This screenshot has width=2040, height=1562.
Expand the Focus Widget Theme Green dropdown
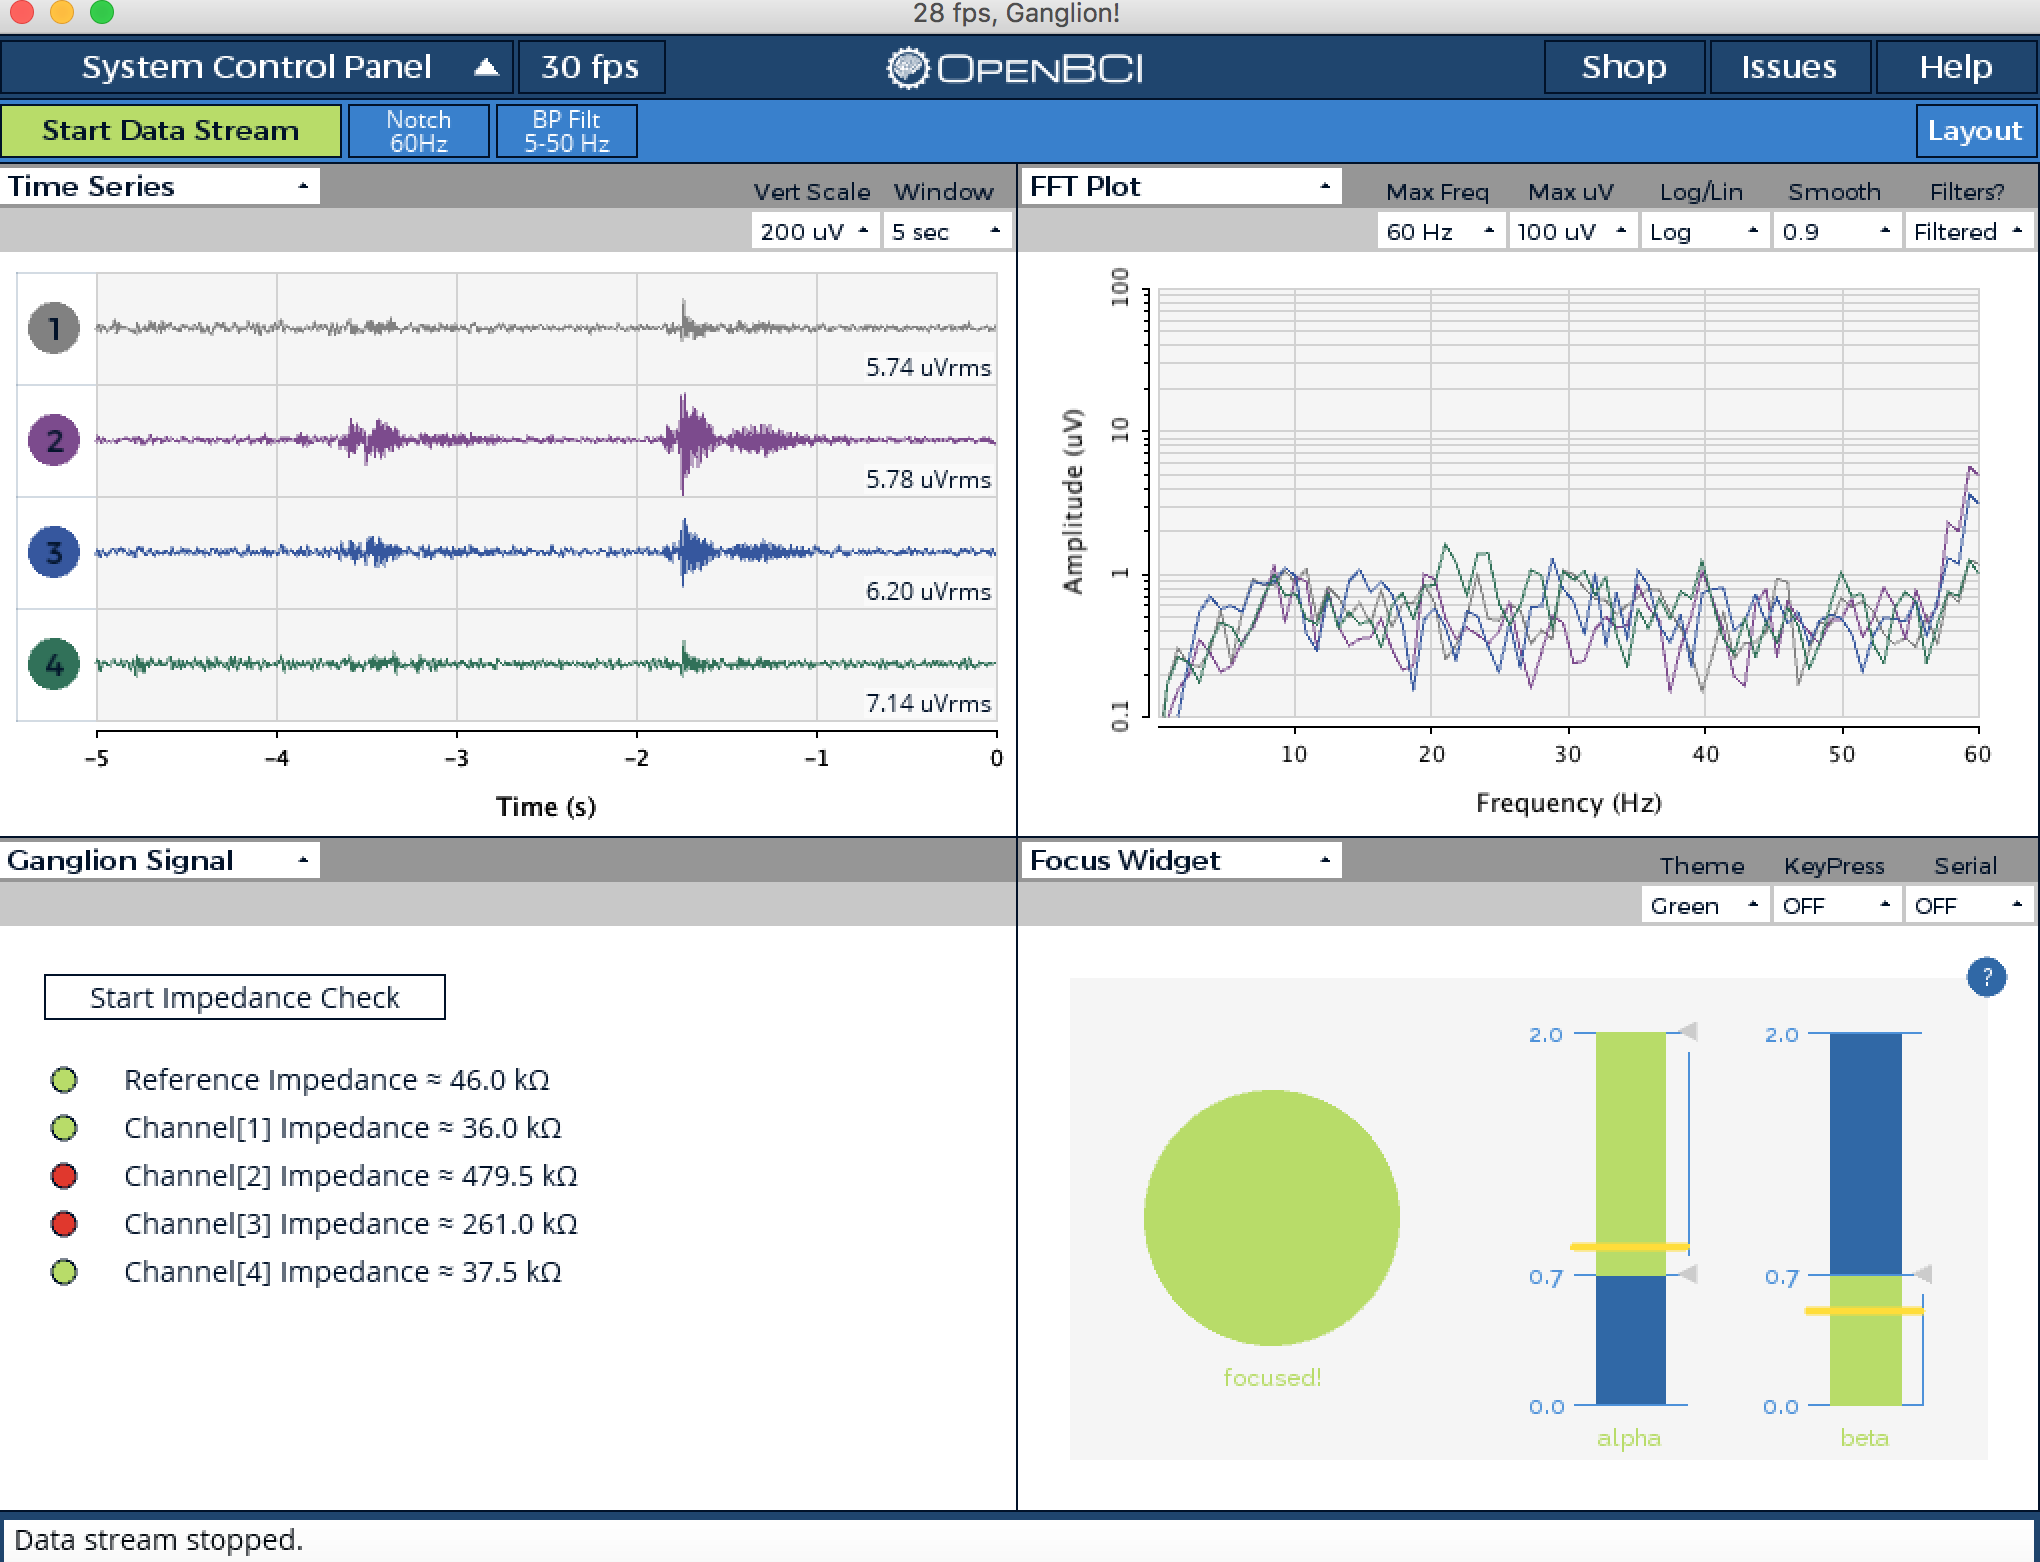pyautogui.click(x=1704, y=906)
